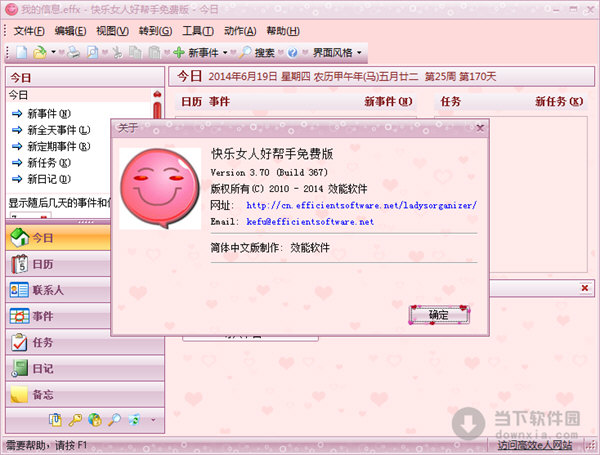
Task: Open the 视图(V) menu
Action: [112, 31]
